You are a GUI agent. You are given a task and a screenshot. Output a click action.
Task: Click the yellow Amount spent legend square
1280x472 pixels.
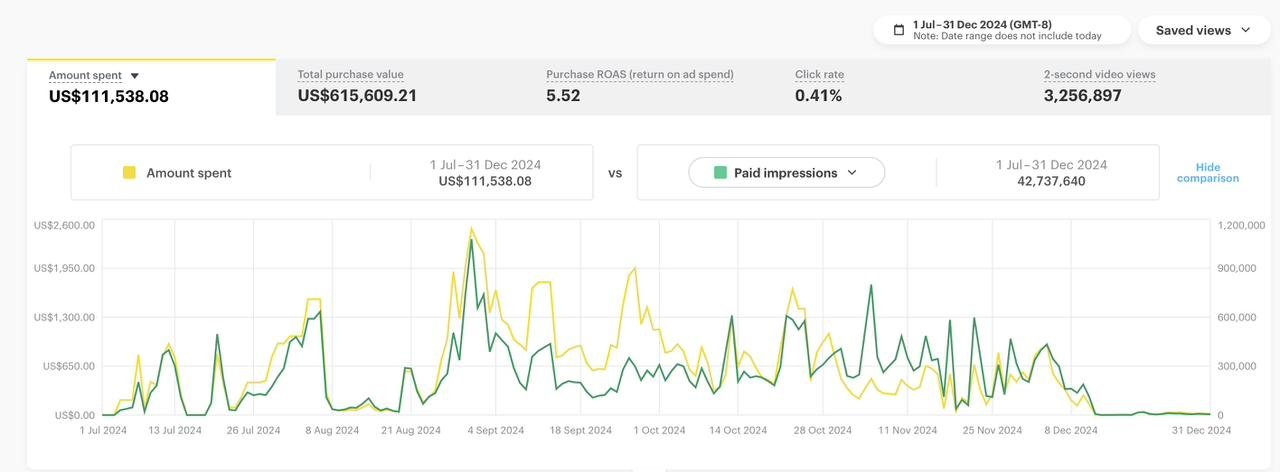pos(129,173)
